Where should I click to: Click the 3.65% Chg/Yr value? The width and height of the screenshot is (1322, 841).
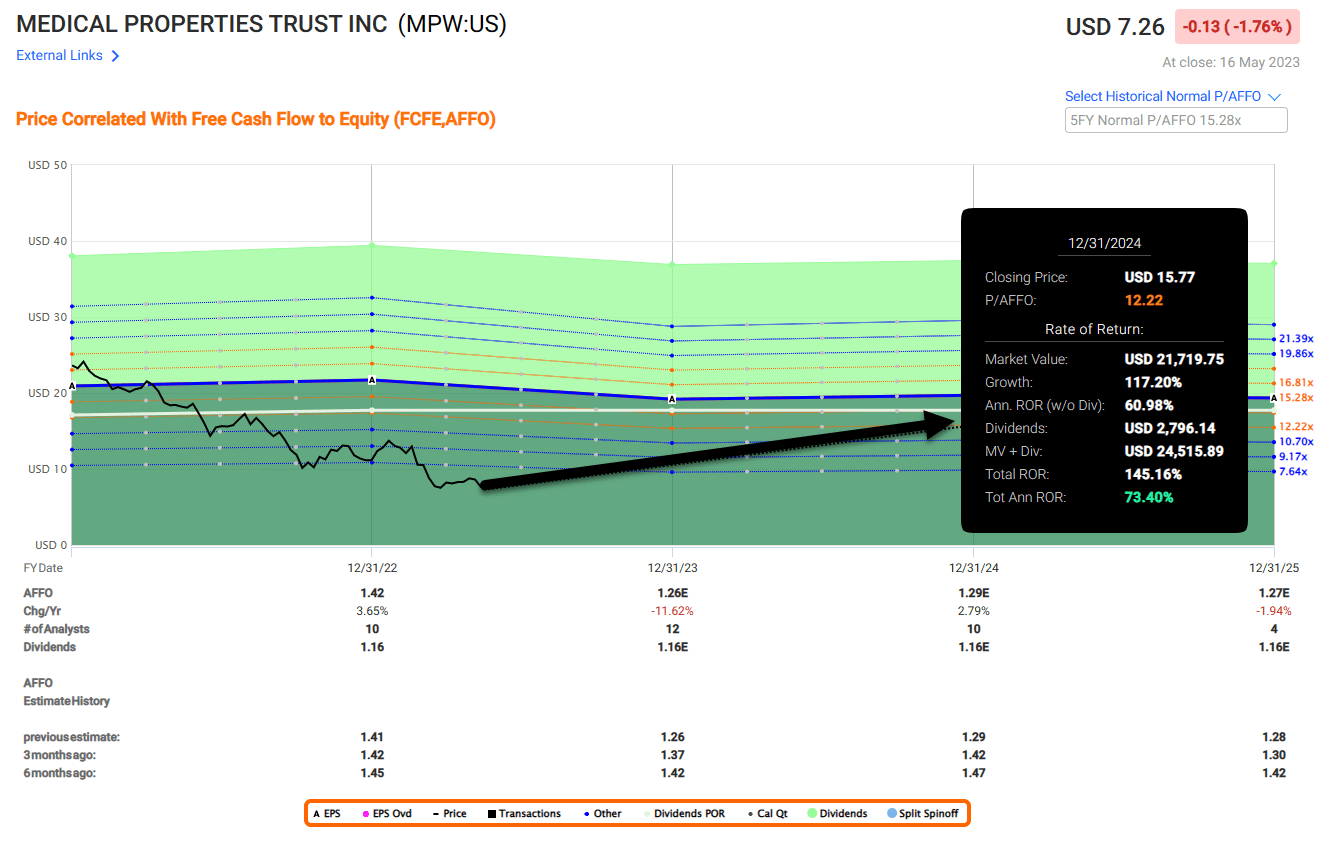[372, 611]
